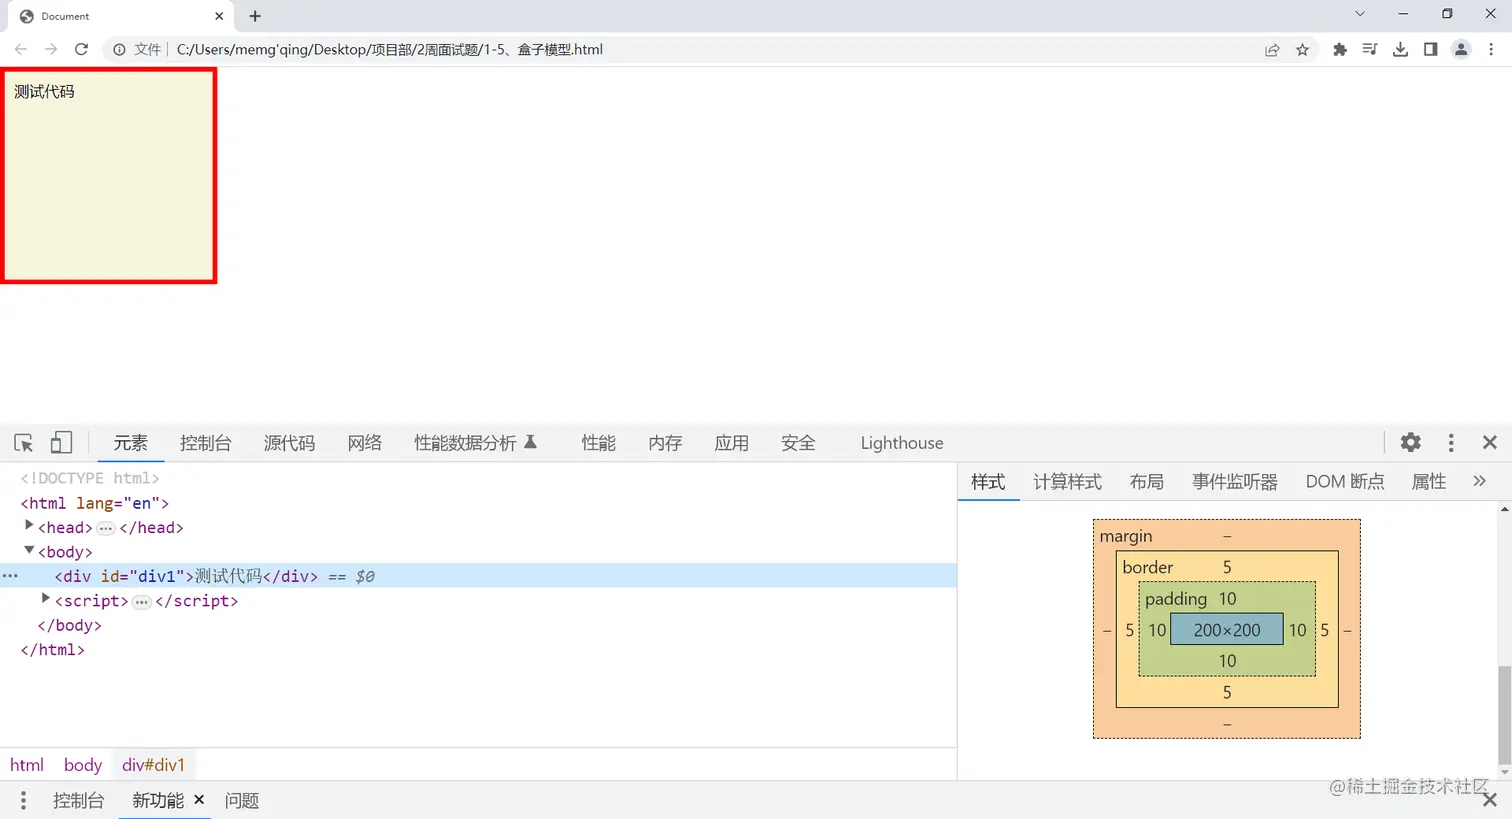Screen dimensions: 1512x819
Task: Select the 事件监听器 sidebar tab
Action: tap(1235, 482)
